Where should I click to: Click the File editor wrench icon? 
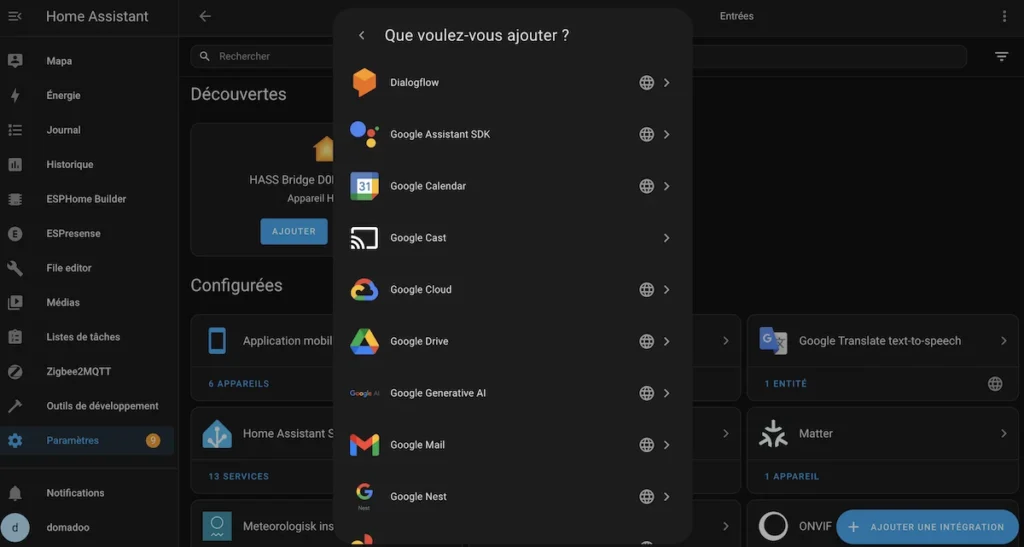(15, 268)
